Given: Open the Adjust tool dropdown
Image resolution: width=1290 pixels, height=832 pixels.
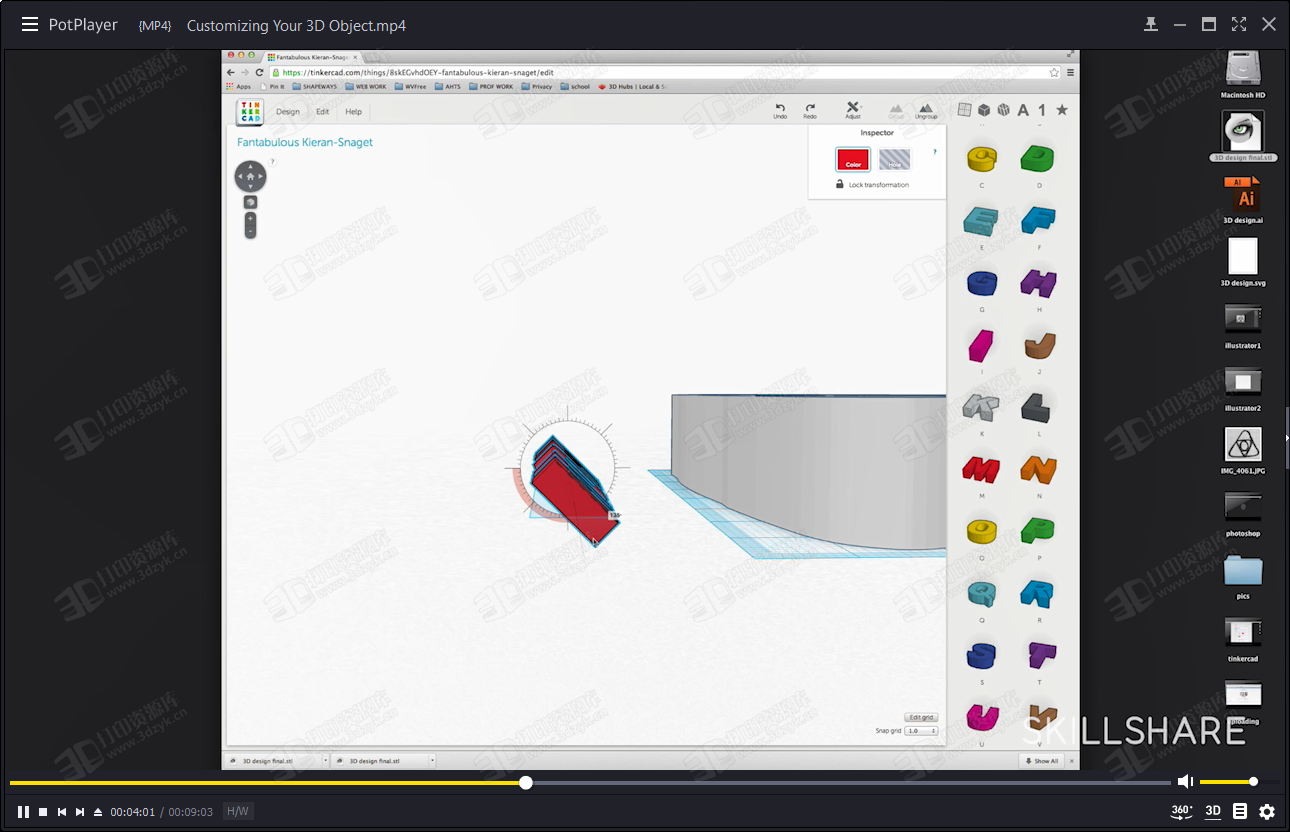Looking at the screenshot, I should (x=853, y=110).
